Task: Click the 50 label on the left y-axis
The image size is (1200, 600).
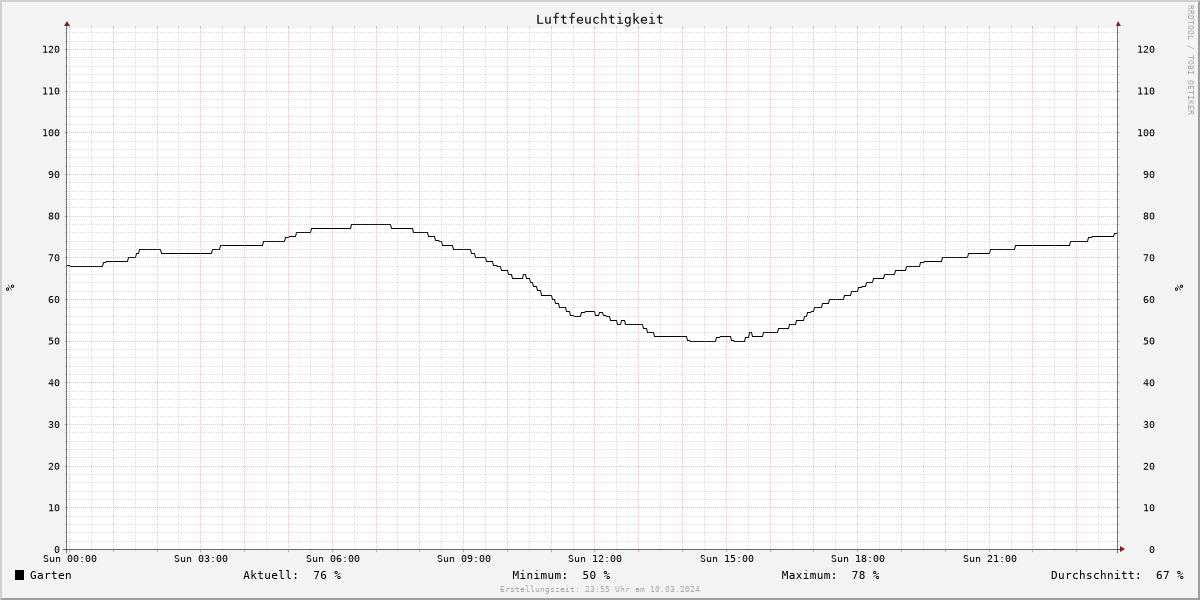Action: tap(54, 341)
